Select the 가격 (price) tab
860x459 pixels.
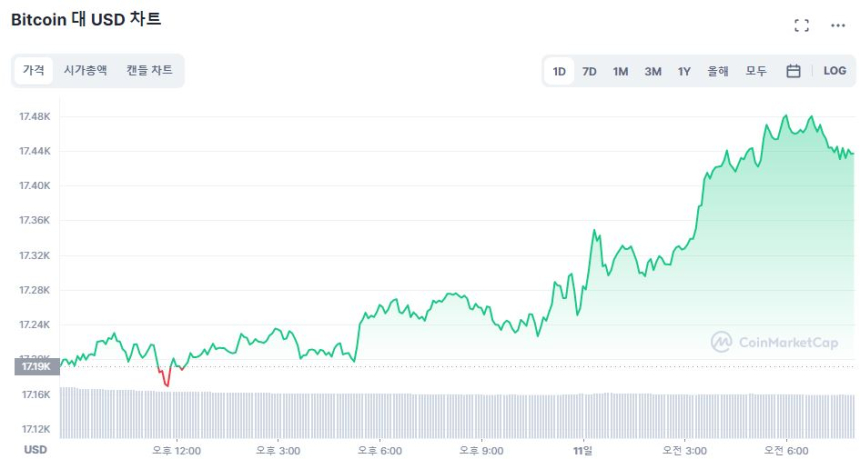[34, 71]
